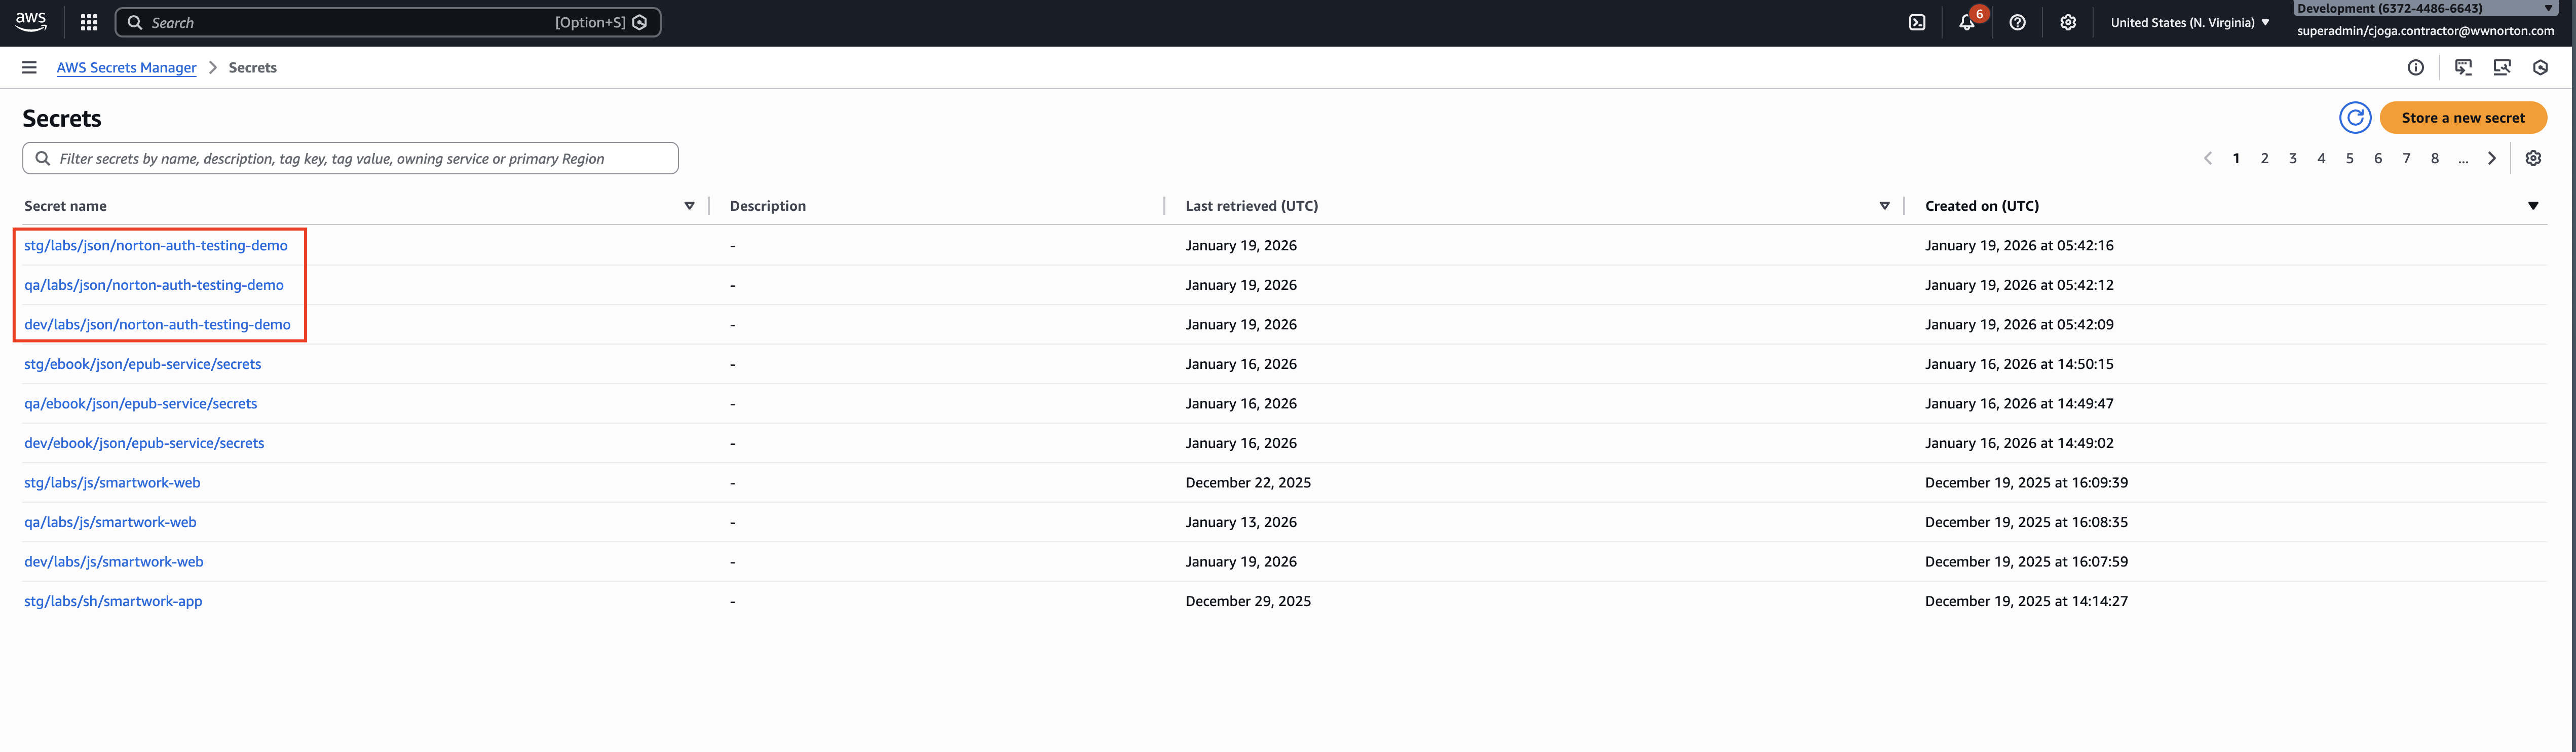Open the AWS services grid menu
2576x752 pixels.
(x=89, y=22)
